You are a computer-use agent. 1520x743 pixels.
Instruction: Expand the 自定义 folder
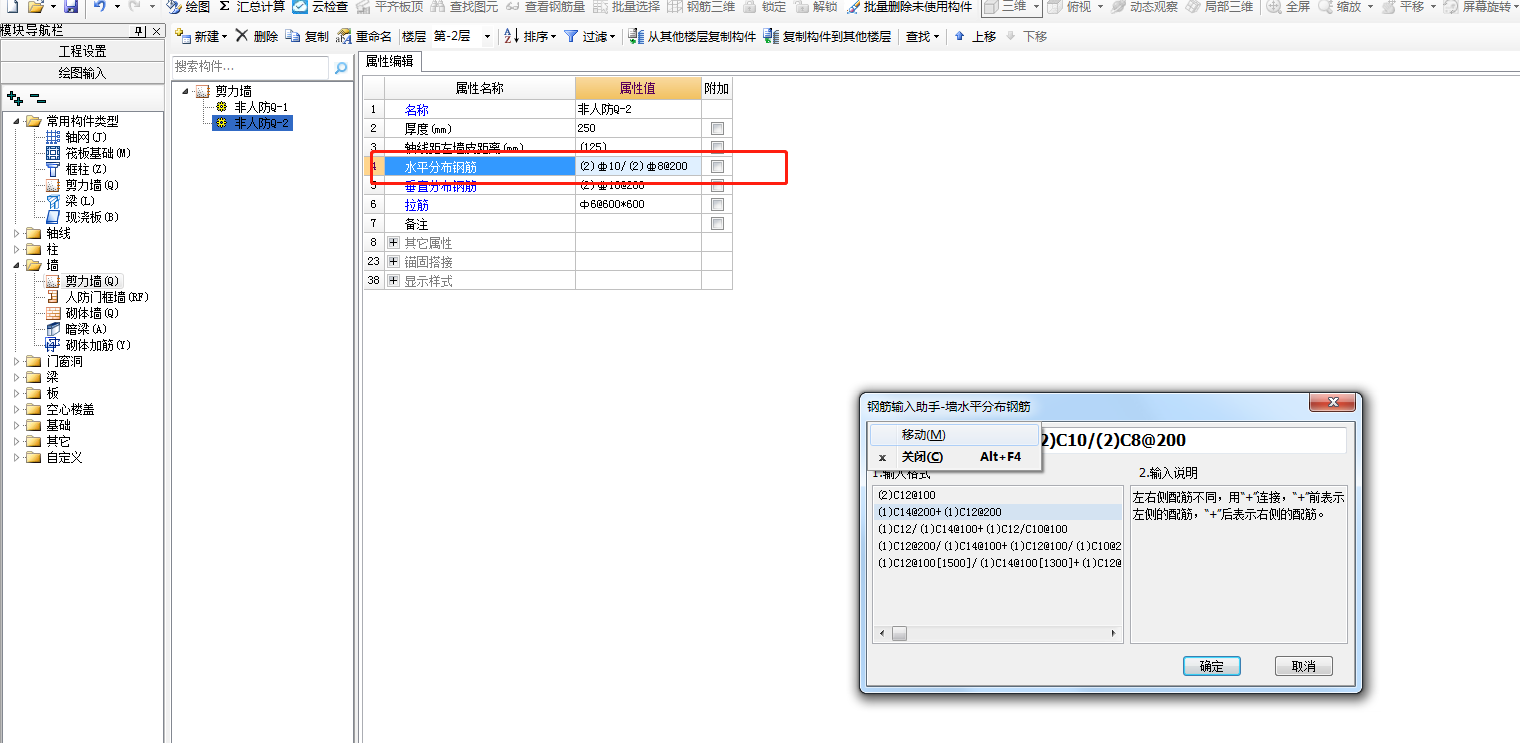click(x=17, y=457)
